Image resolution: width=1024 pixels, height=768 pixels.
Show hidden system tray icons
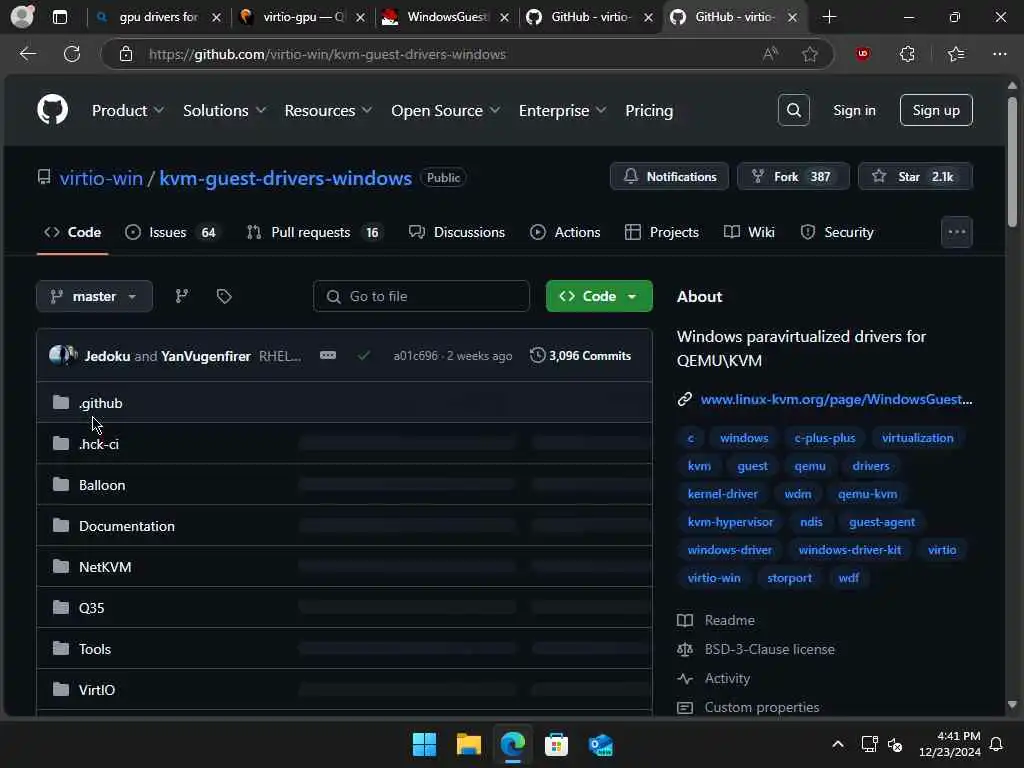point(838,744)
